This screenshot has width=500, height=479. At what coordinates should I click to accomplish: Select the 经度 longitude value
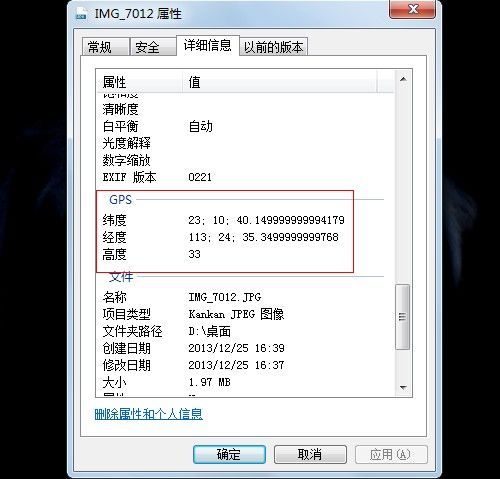point(263,237)
